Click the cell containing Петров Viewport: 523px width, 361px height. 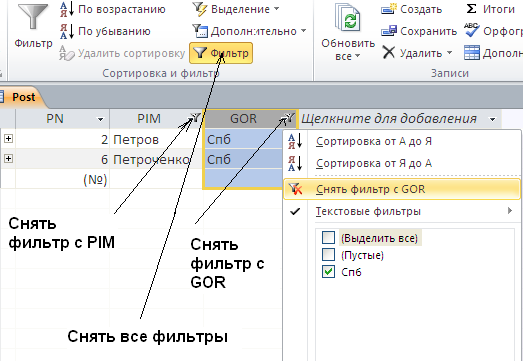pos(156,139)
